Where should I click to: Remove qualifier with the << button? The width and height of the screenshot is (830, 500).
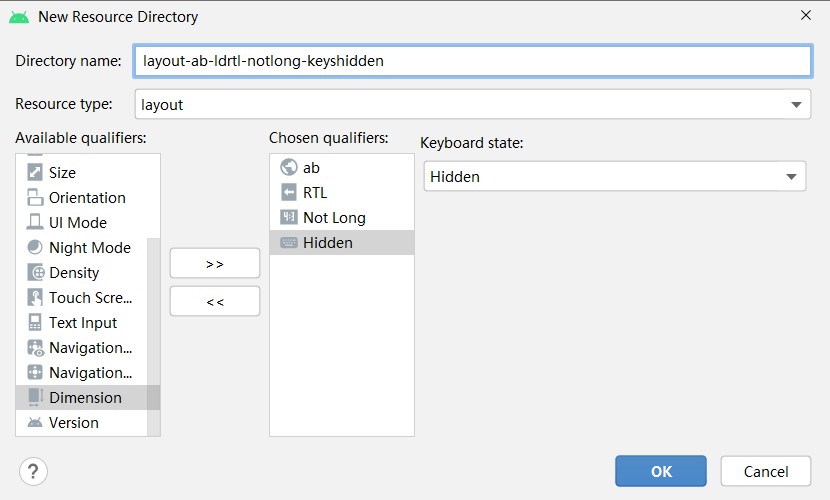215,302
